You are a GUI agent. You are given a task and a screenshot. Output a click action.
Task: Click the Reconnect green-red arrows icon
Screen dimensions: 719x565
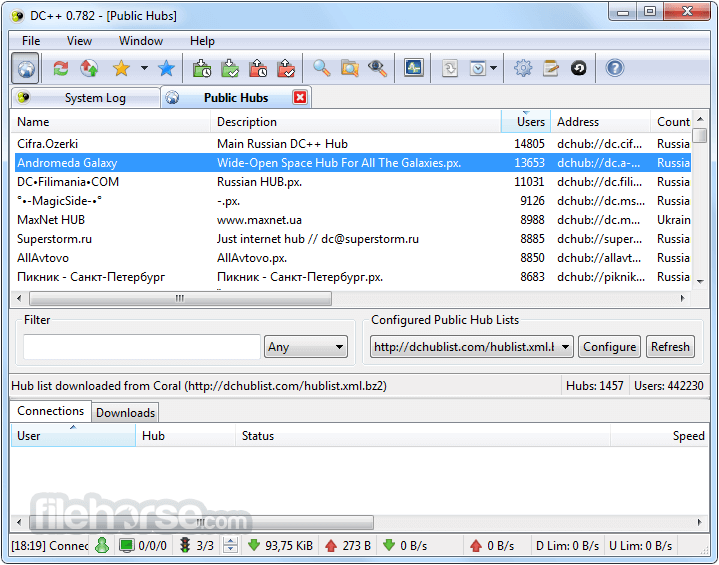(x=61, y=69)
